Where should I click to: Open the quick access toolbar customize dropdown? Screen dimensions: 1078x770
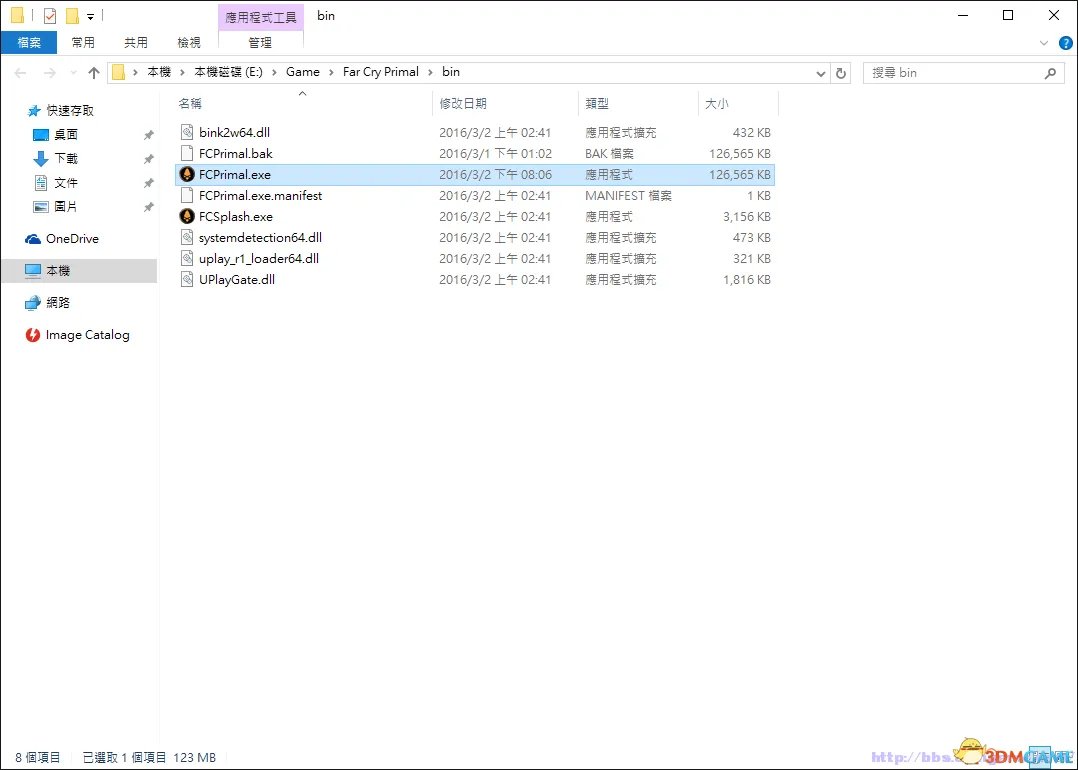91,17
